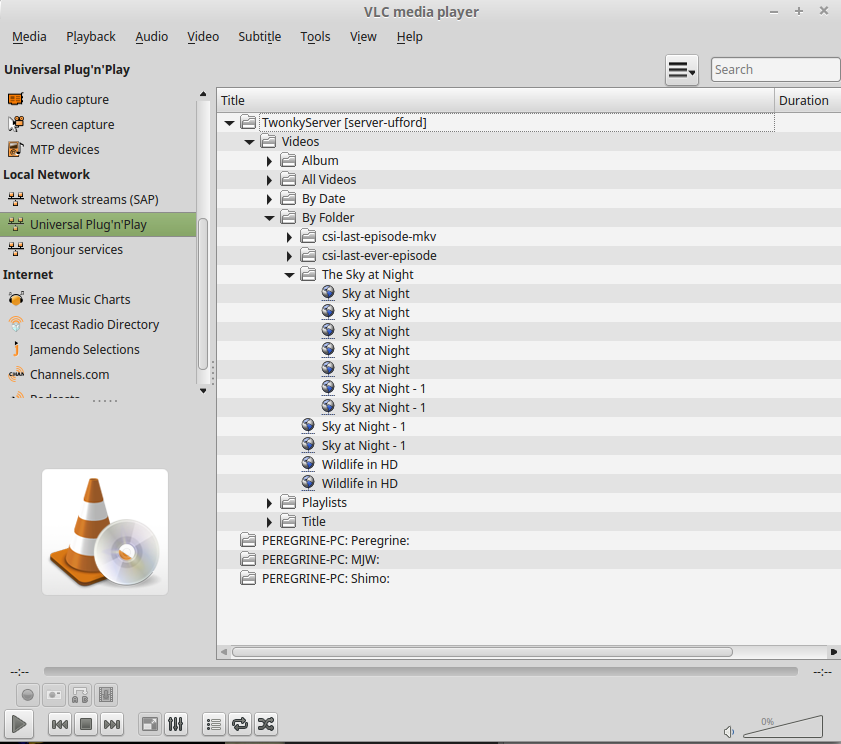Expand the csi-last-ever-episode folder
Image resolution: width=841 pixels, height=744 pixels.
[289, 256]
